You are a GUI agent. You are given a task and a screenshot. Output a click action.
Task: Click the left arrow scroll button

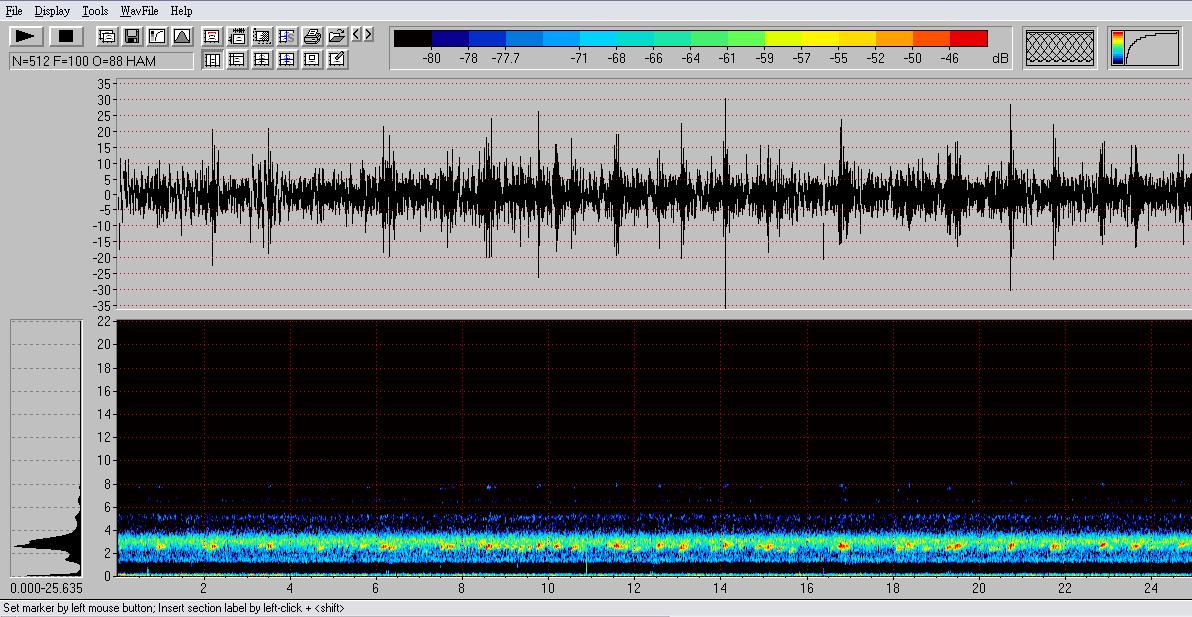click(x=356, y=35)
